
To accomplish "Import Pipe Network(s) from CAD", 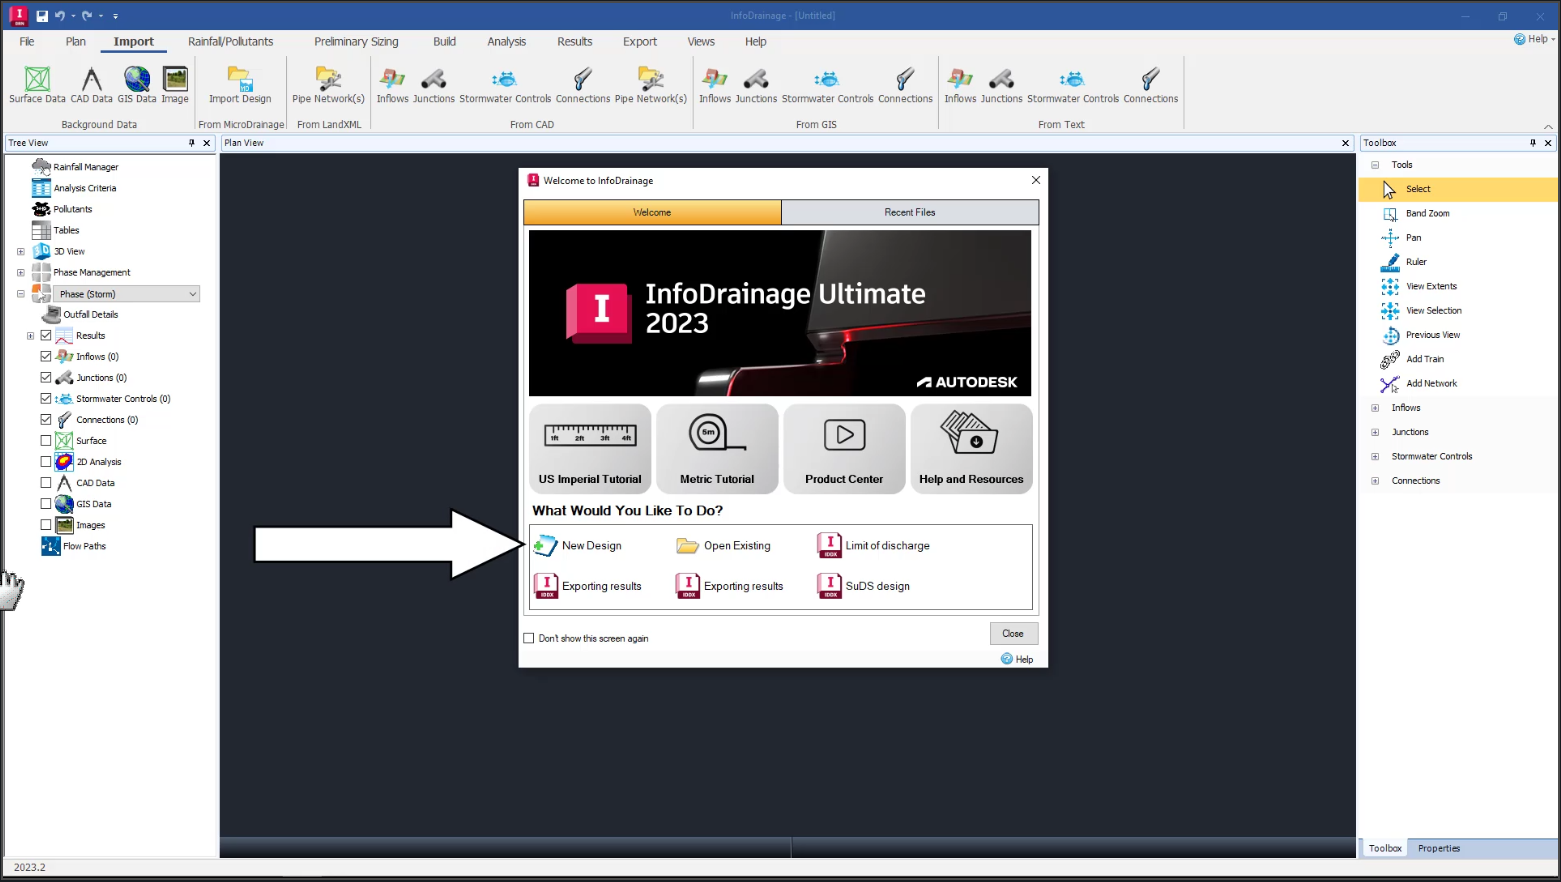I will pos(651,85).
